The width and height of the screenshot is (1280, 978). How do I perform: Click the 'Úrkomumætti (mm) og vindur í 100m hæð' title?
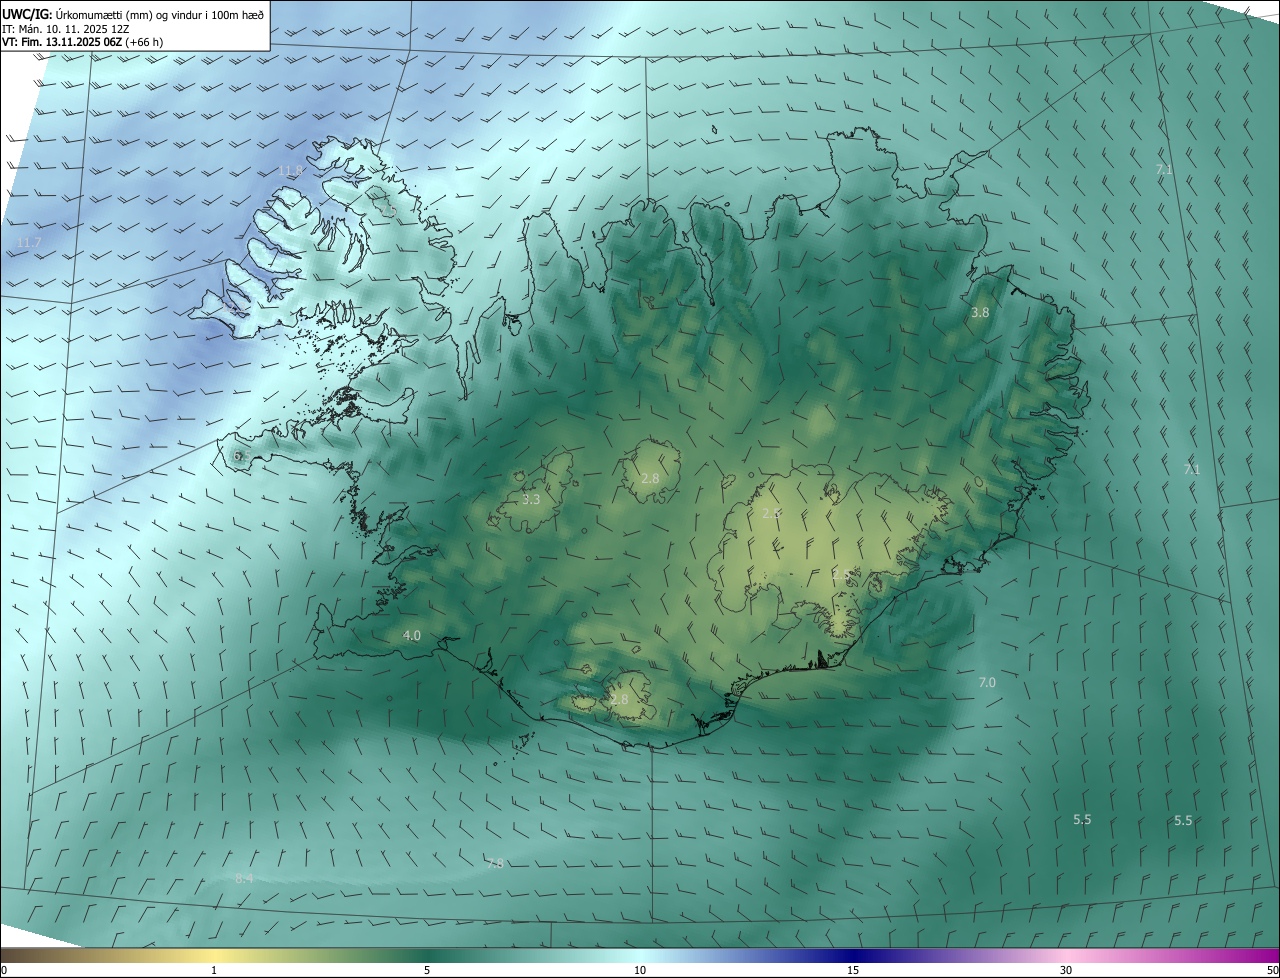point(159,13)
